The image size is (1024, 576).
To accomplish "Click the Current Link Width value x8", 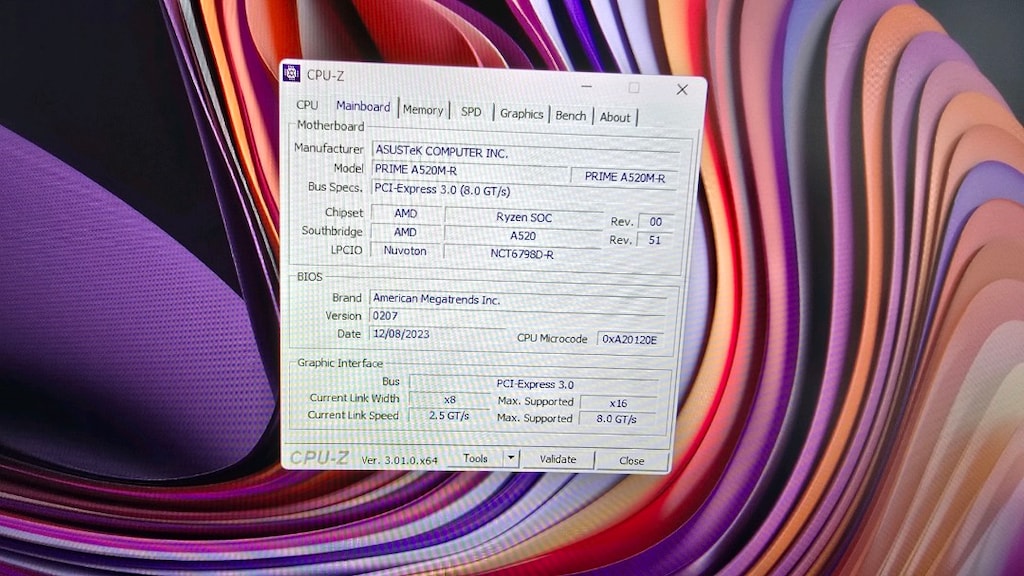I will pyautogui.click(x=449, y=399).
